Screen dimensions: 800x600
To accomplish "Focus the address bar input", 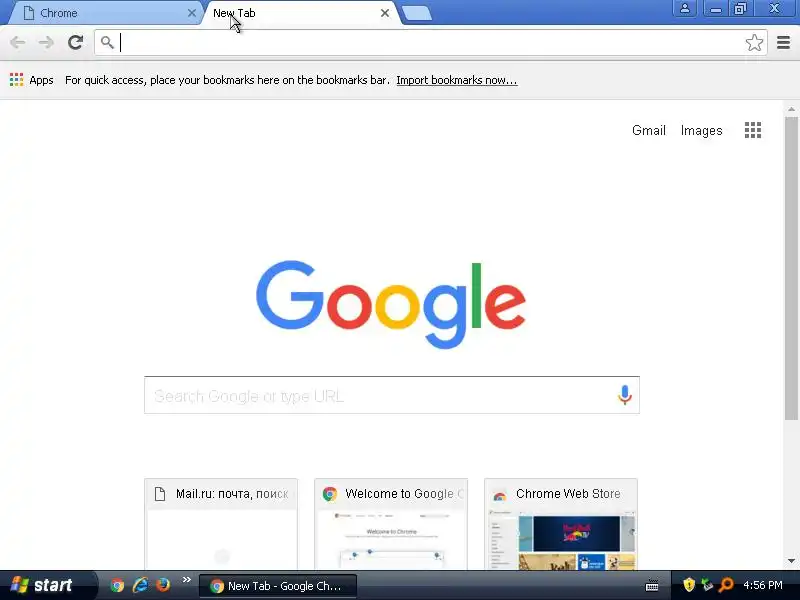I will [x=430, y=42].
